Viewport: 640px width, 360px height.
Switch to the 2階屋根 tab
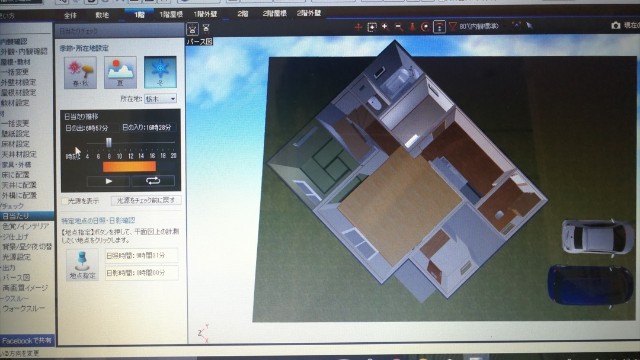point(274,13)
